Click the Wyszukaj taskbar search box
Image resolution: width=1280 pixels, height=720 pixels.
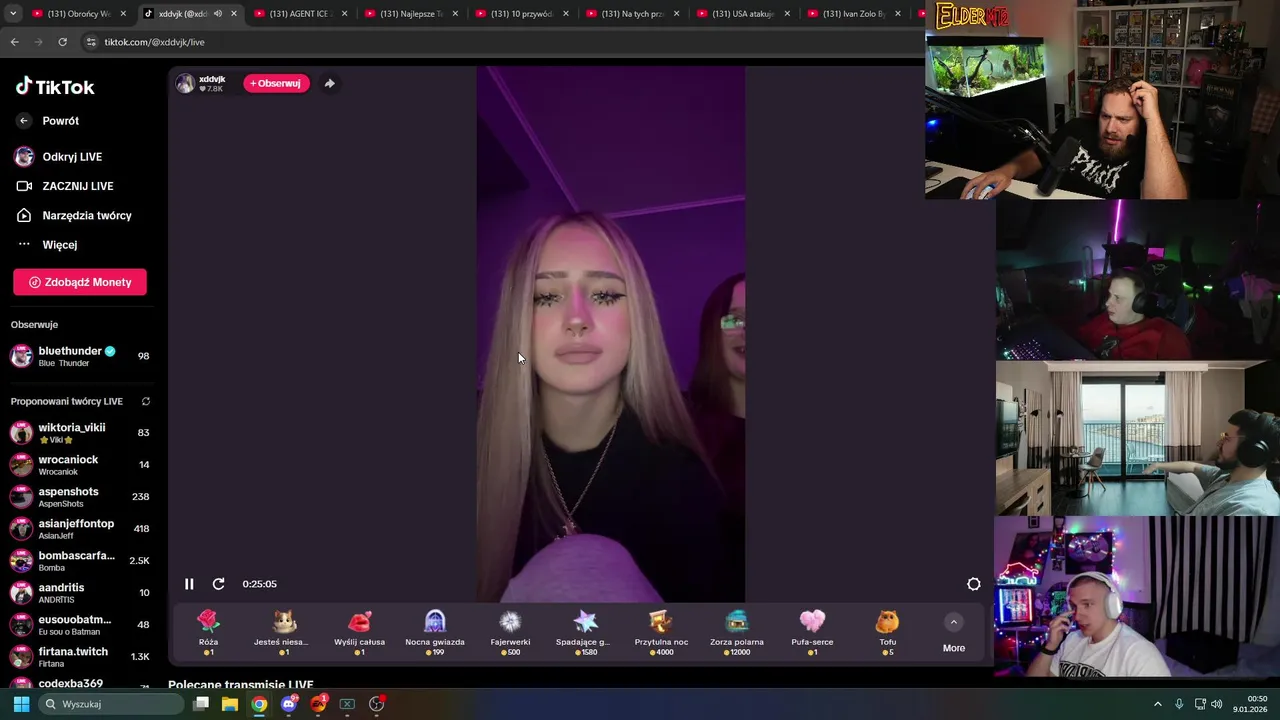point(112,704)
